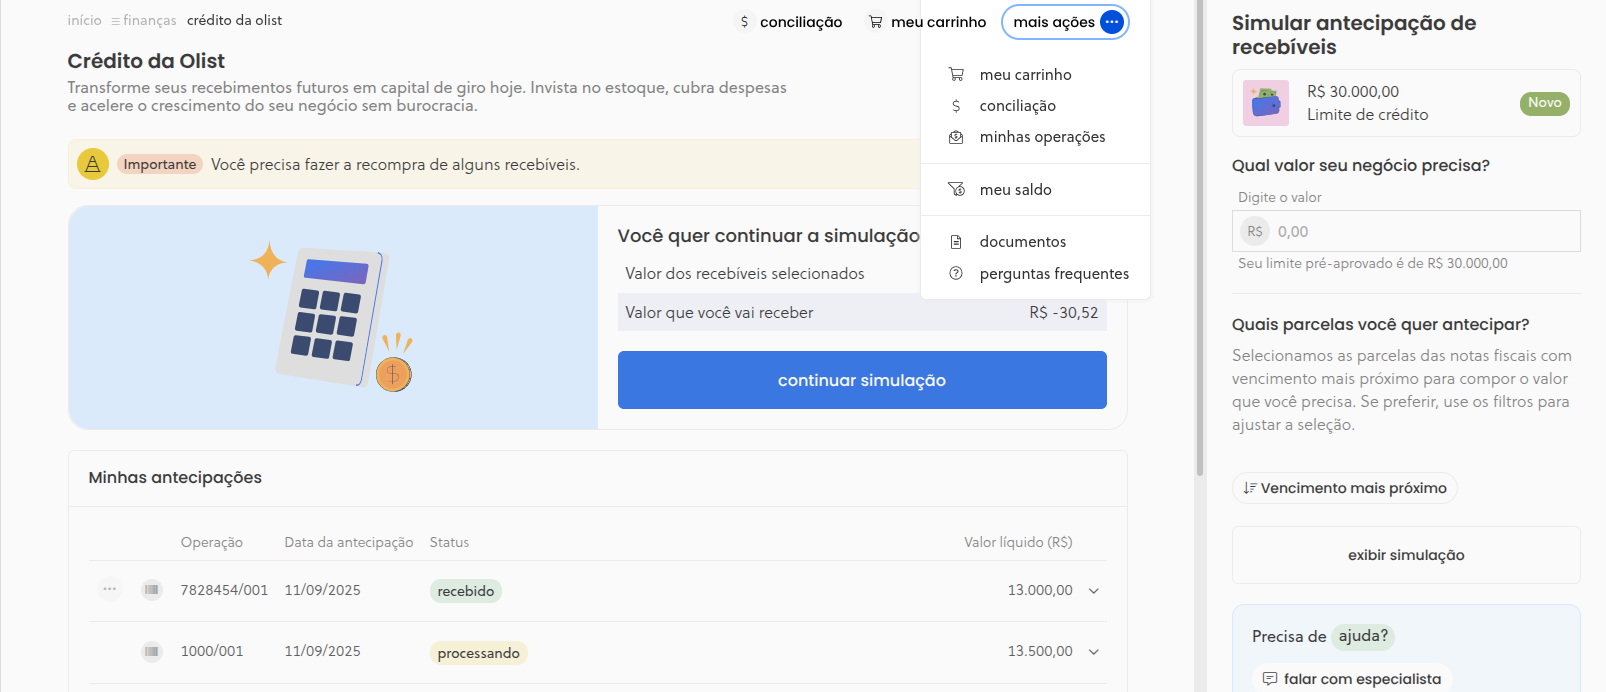Open the Vencimento mais próximo sort filter
The height and width of the screenshot is (692, 1606).
coord(1345,488)
